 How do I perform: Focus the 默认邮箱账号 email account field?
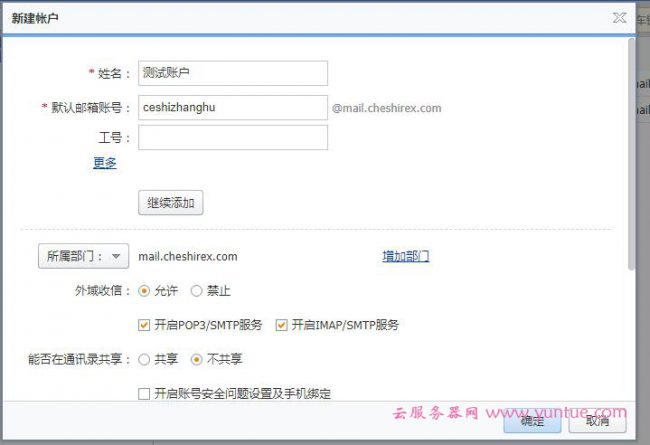tap(233, 107)
